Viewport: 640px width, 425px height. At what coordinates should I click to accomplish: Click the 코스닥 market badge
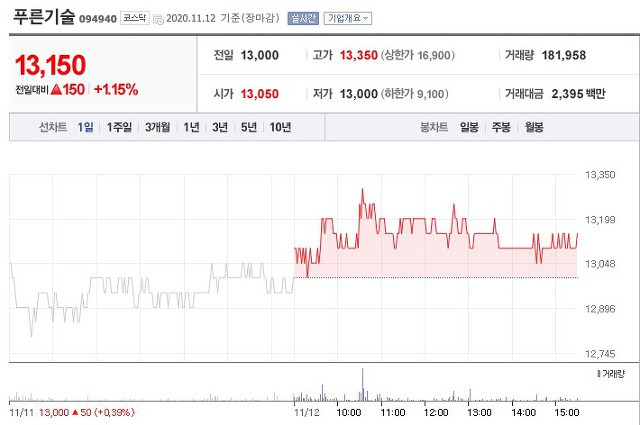(x=134, y=18)
